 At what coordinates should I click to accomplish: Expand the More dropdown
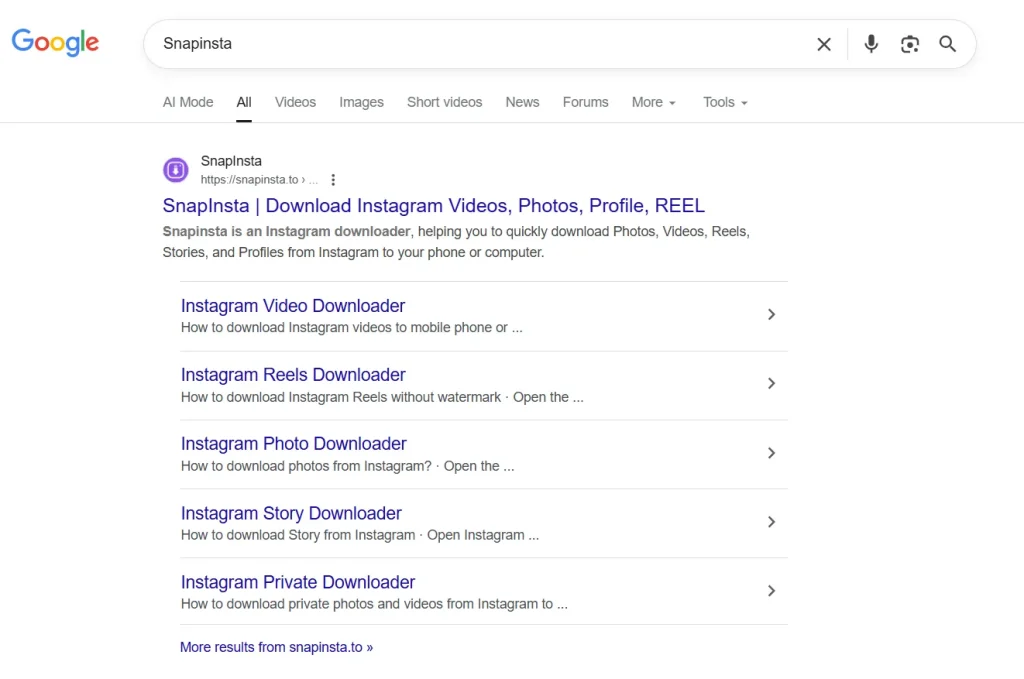pos(653,103)
